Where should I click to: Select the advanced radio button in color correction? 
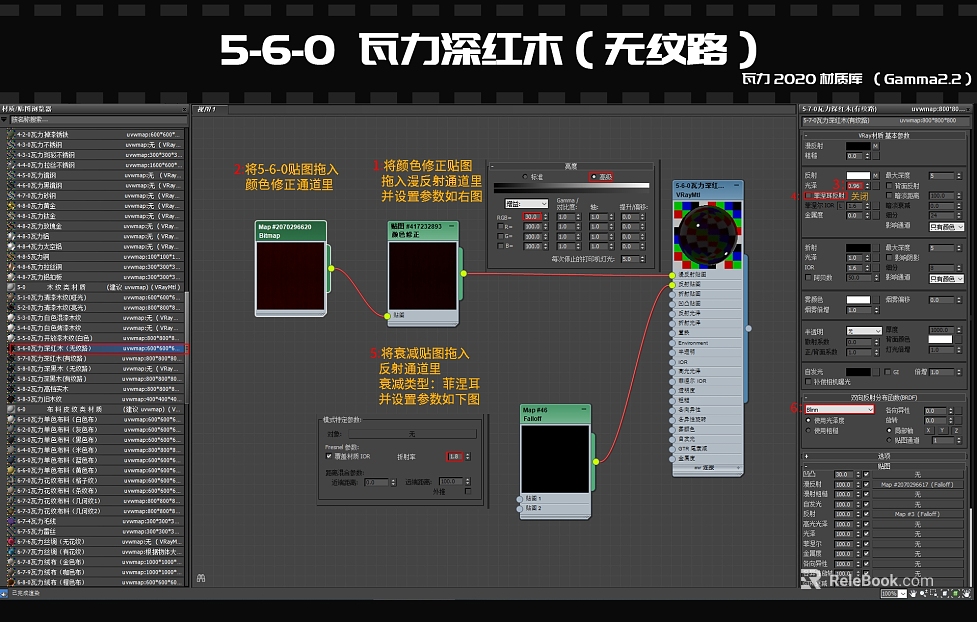pos(593,177)
